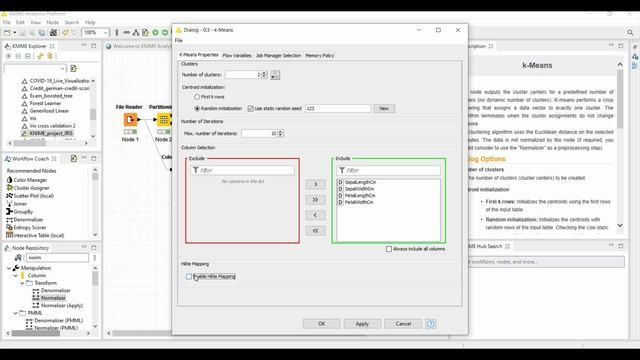Click the Cancel button

tap(403, 324)
